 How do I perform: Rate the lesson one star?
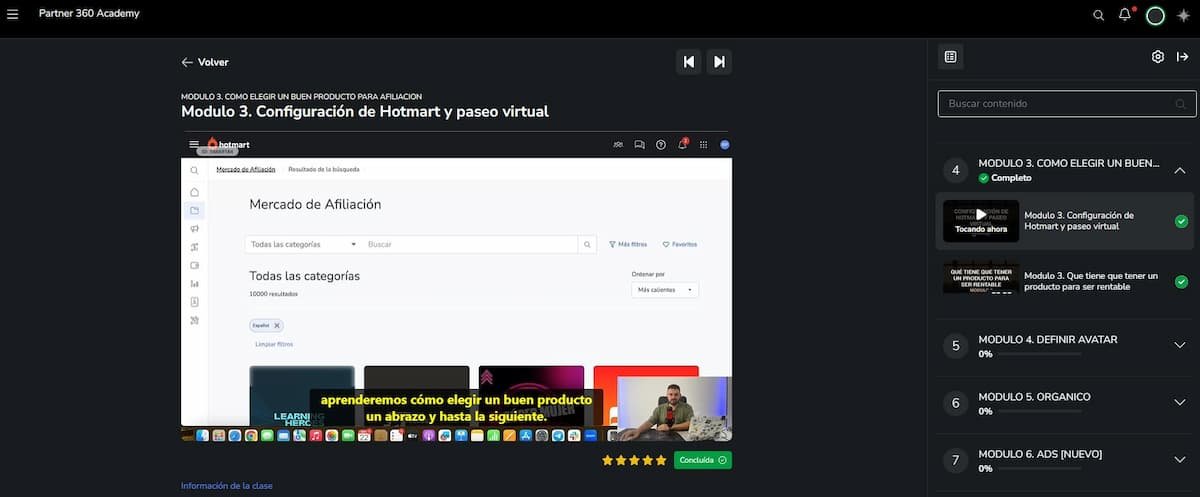pos(608,460)
